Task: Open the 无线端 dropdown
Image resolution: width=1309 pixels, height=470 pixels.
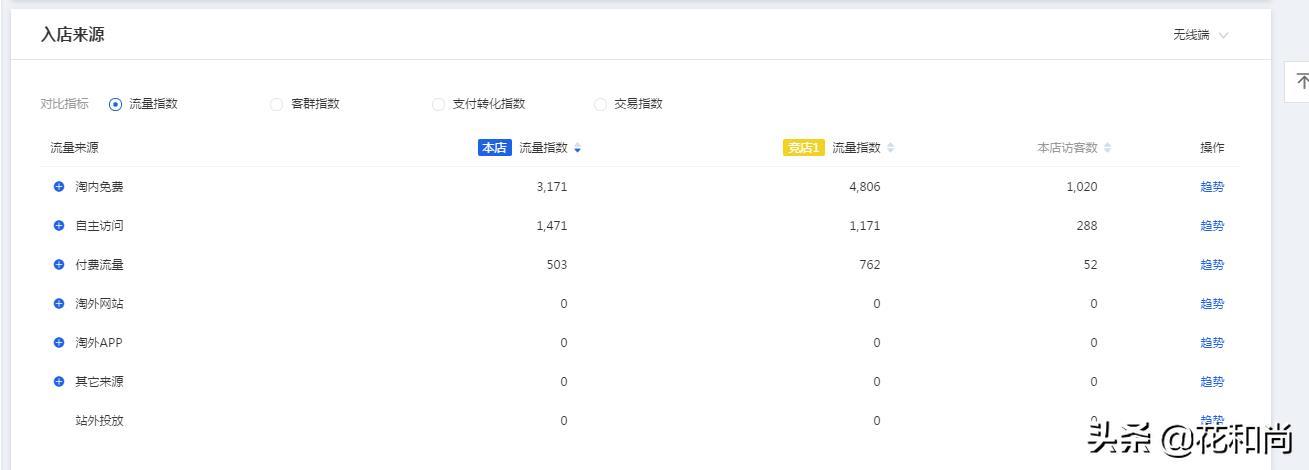Action: click(x=1201, y=35)
